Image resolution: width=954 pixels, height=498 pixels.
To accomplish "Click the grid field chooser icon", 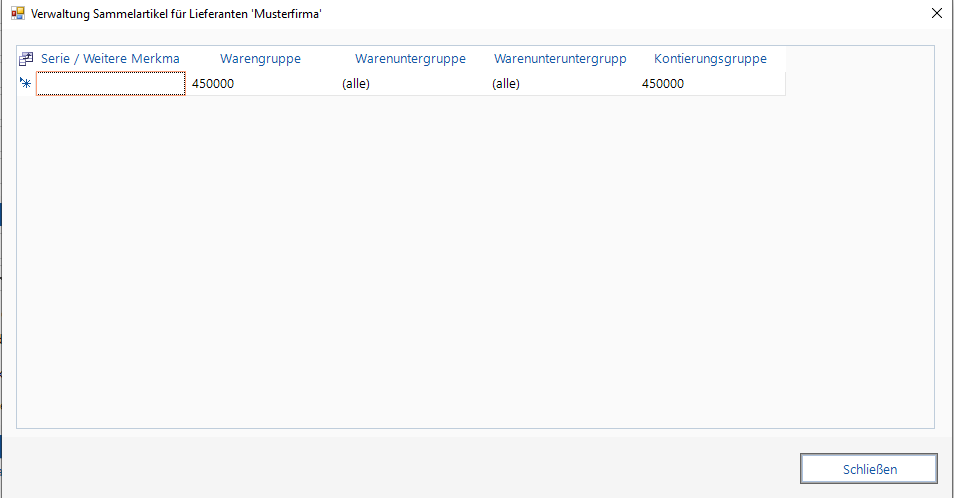I will point(27,59).
